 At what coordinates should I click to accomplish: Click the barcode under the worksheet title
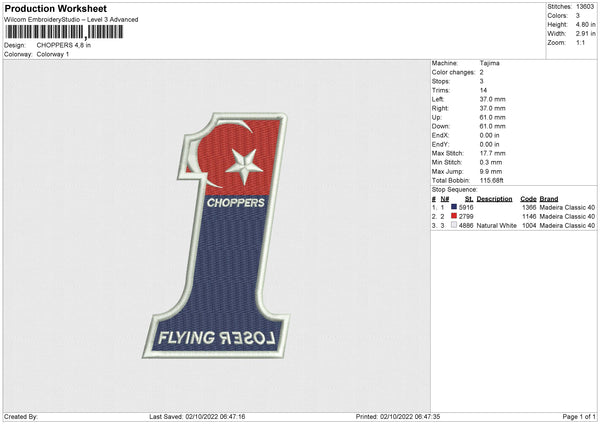(x=61, y=32)
